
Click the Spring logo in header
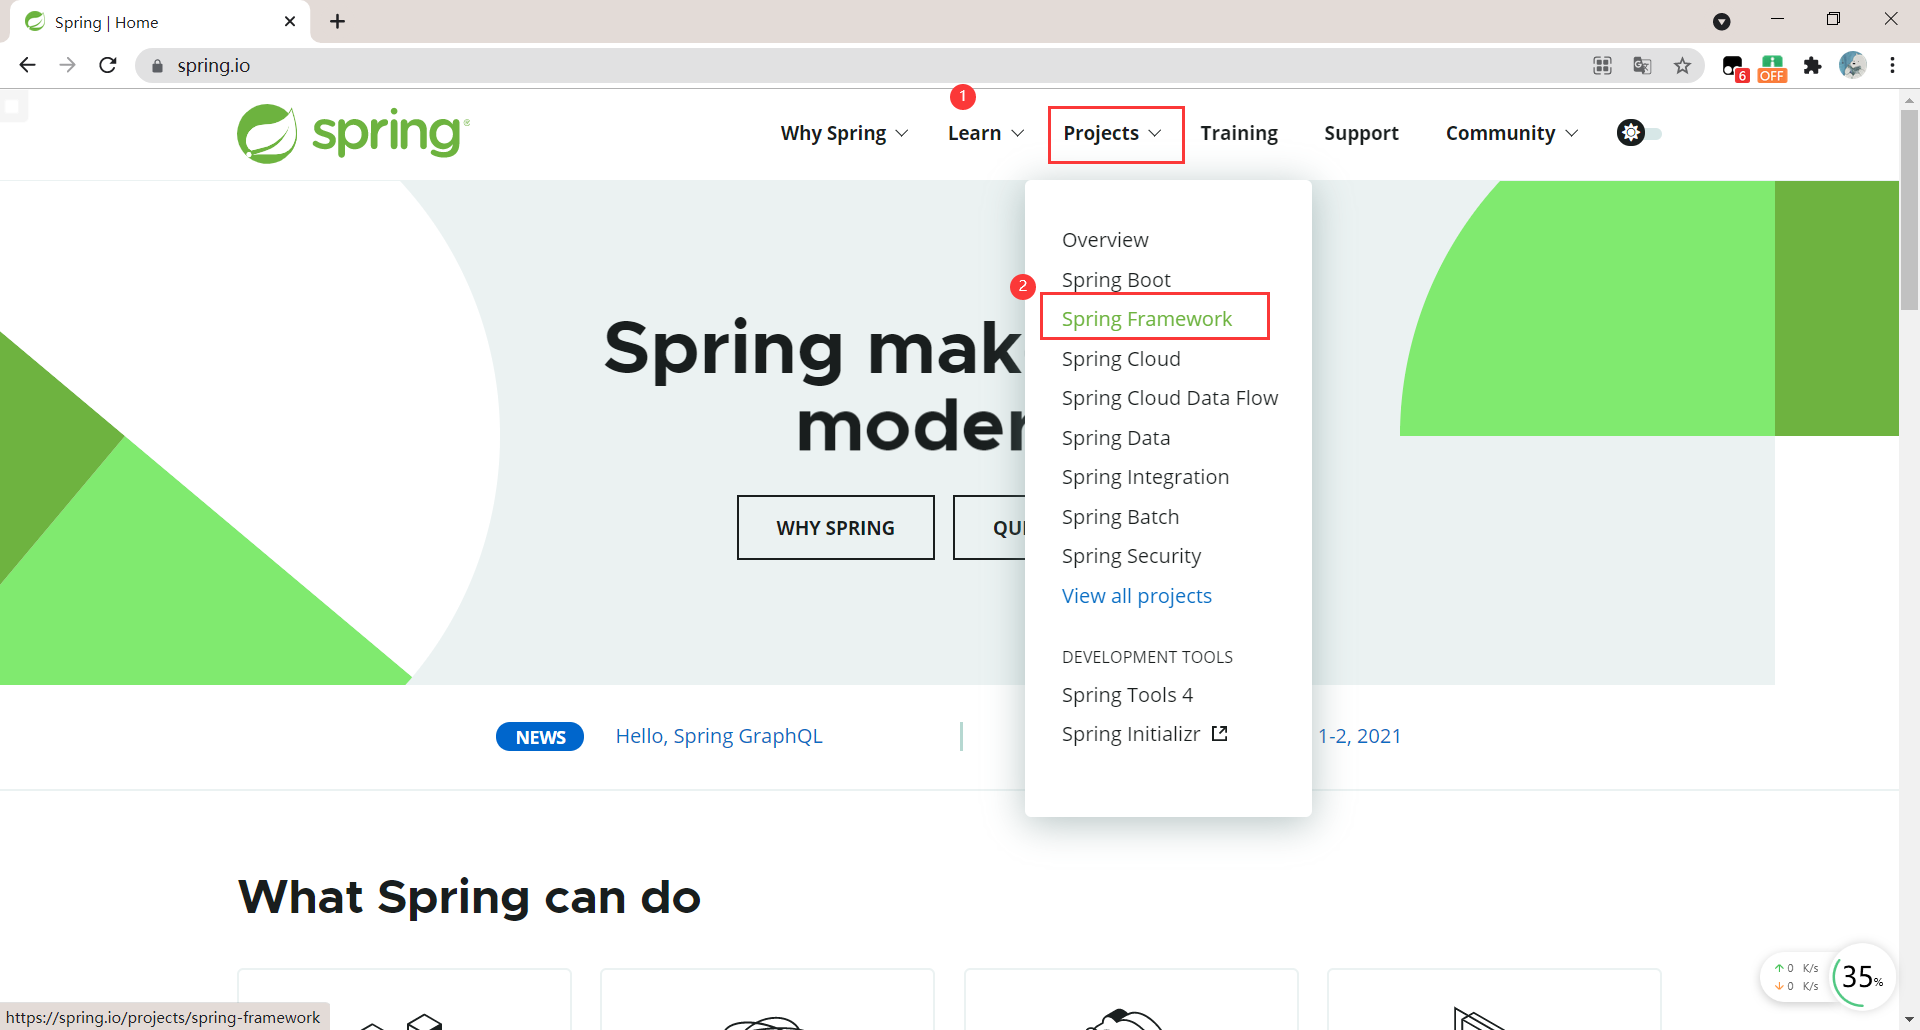click(x=353, y=133)
